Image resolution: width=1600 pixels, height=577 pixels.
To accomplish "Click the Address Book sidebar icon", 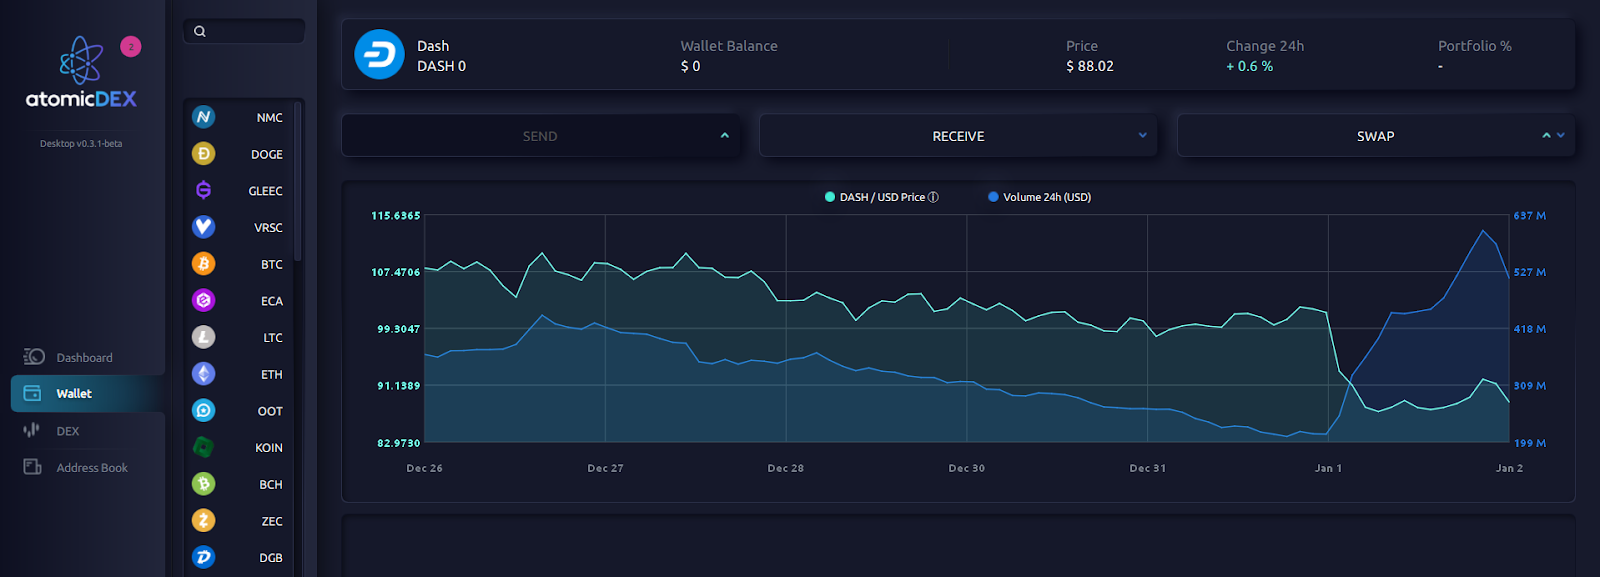I will point(33,467).
